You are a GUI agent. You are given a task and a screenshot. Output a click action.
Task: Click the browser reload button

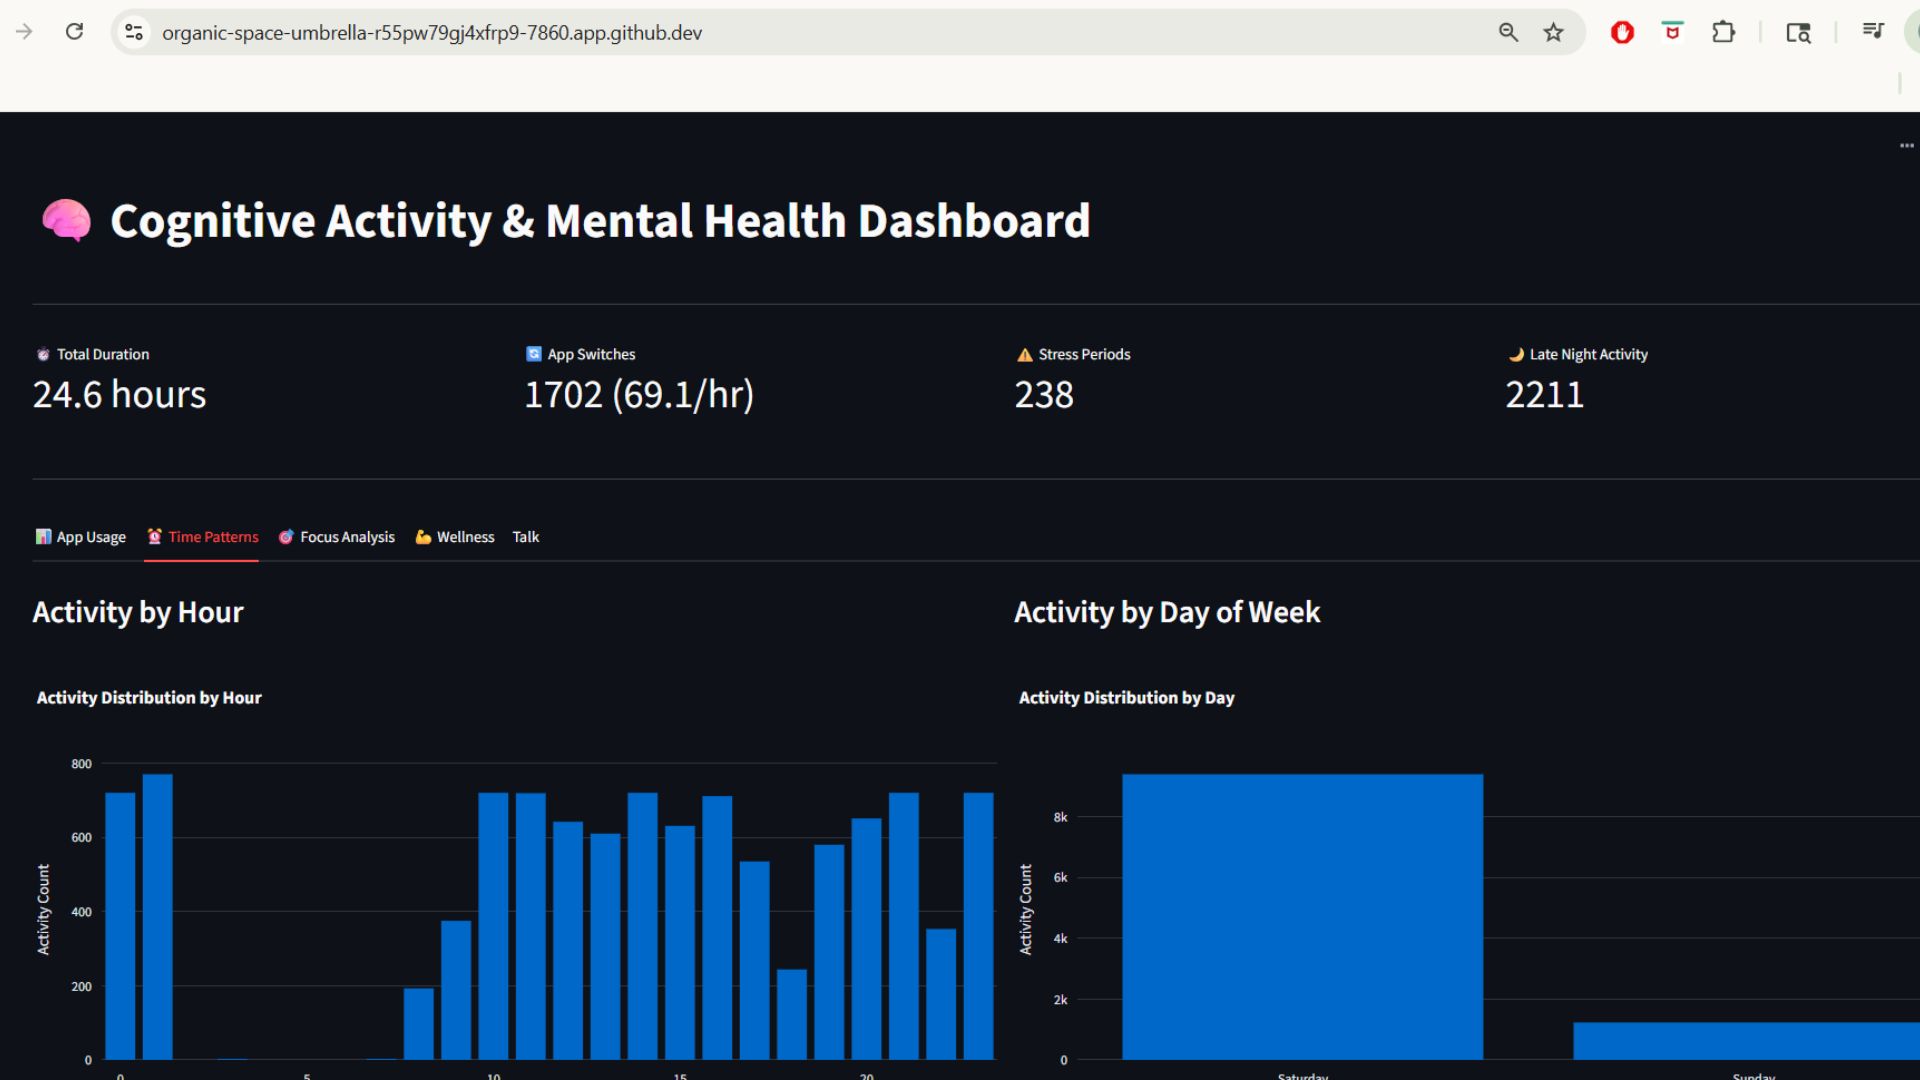tap(74, 32)
